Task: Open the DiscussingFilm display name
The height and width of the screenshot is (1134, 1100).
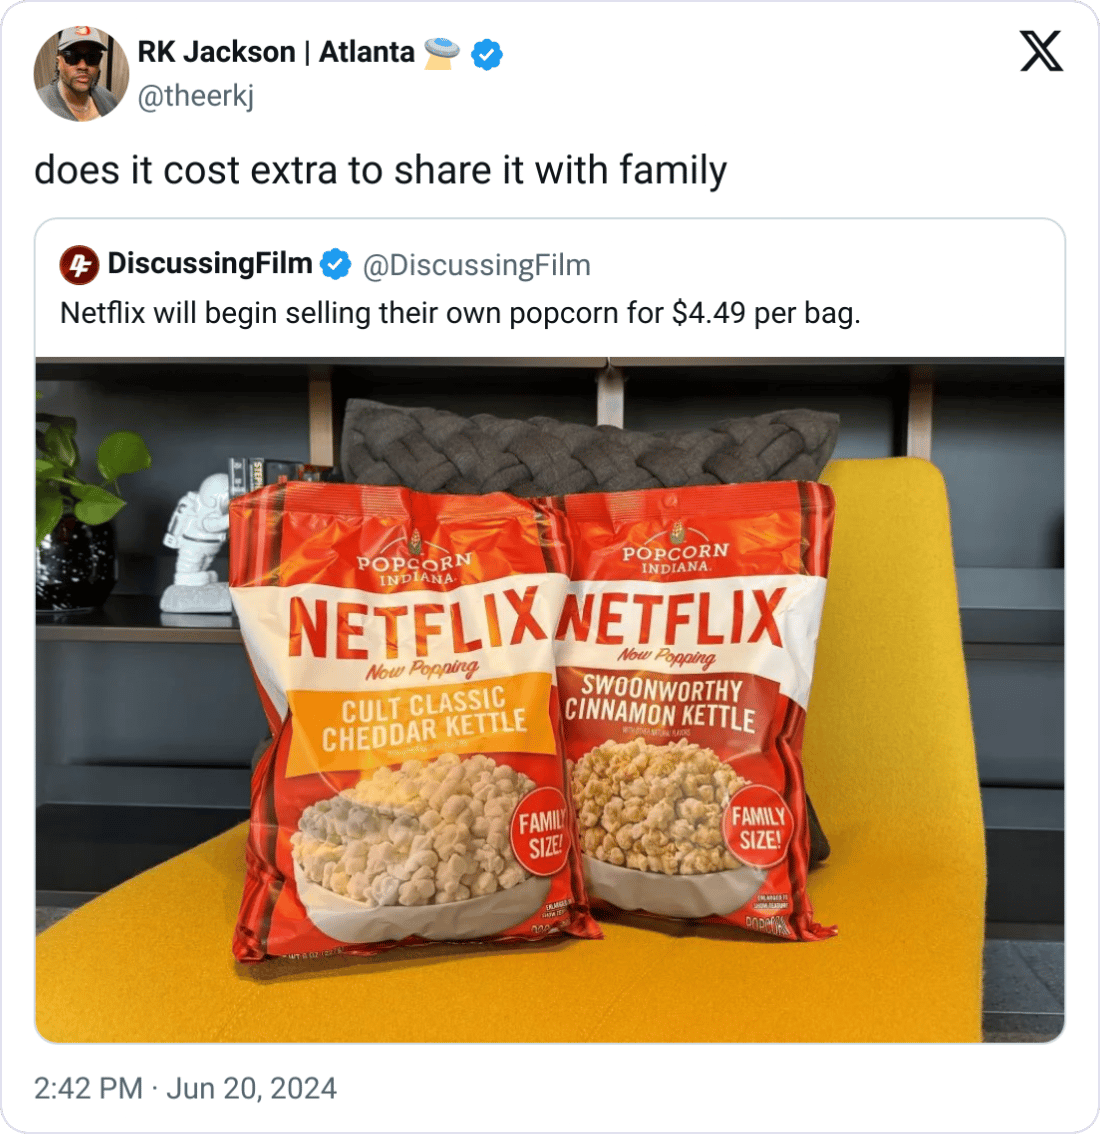Action: click(x=210, y=264)
